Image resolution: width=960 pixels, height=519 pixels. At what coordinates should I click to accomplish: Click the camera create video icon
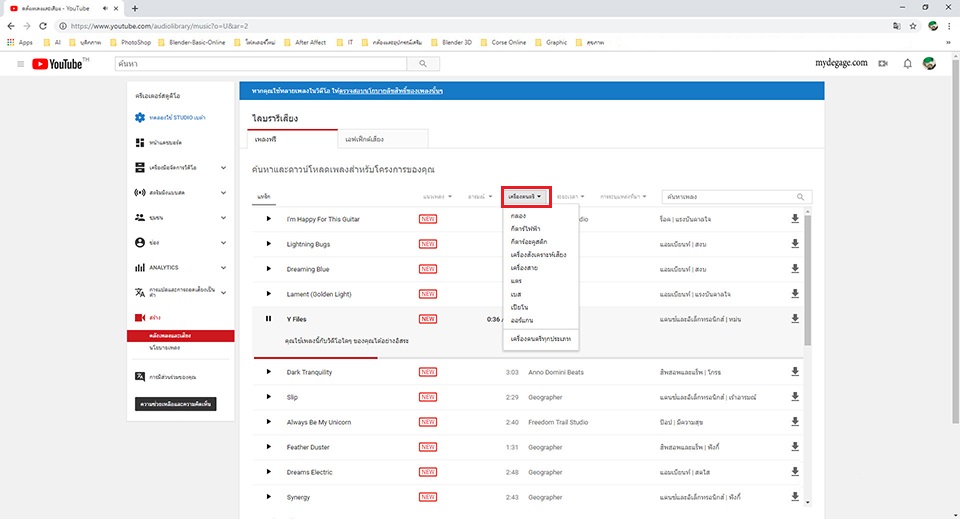pos(883,64)
